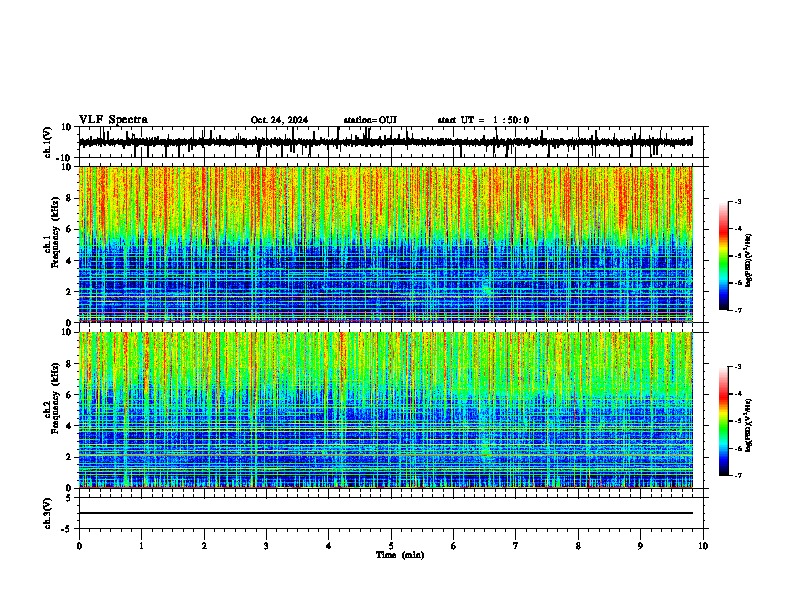Click the time axis tick label "3"

pos(266,546)
